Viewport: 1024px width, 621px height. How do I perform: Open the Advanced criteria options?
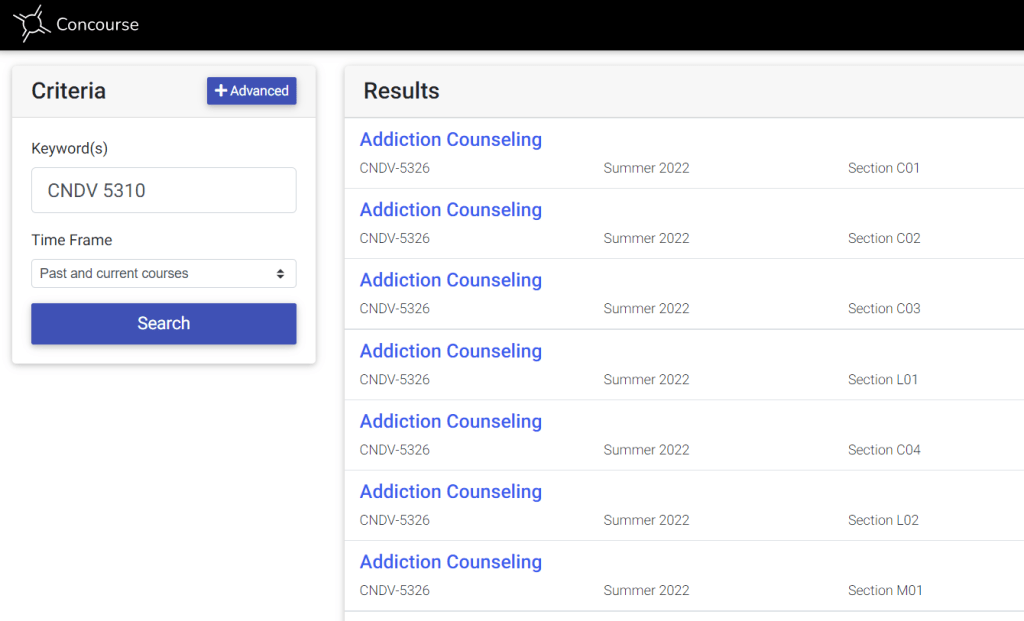coord(252,91)
